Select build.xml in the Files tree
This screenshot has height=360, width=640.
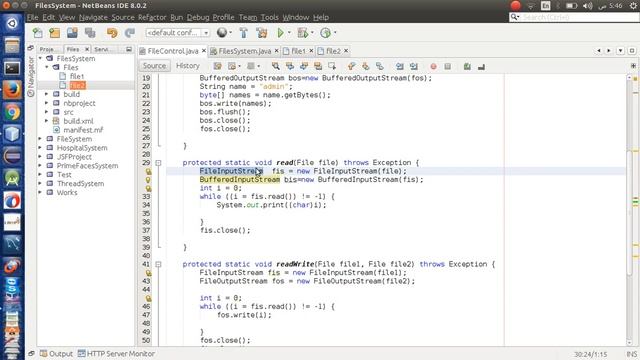click(78, 121)
